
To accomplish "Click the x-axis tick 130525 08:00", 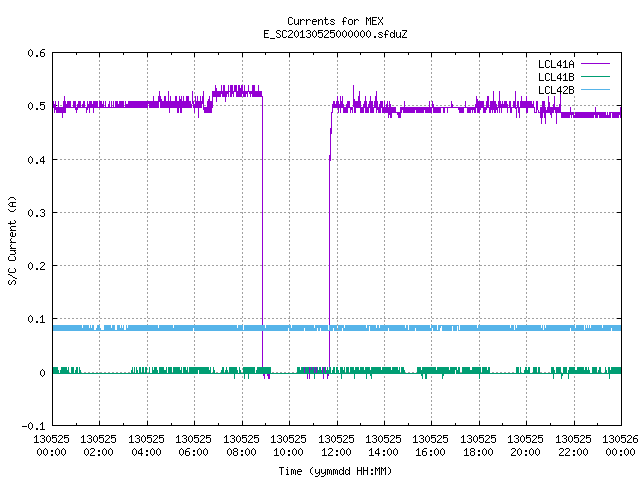I will [241, 446].
